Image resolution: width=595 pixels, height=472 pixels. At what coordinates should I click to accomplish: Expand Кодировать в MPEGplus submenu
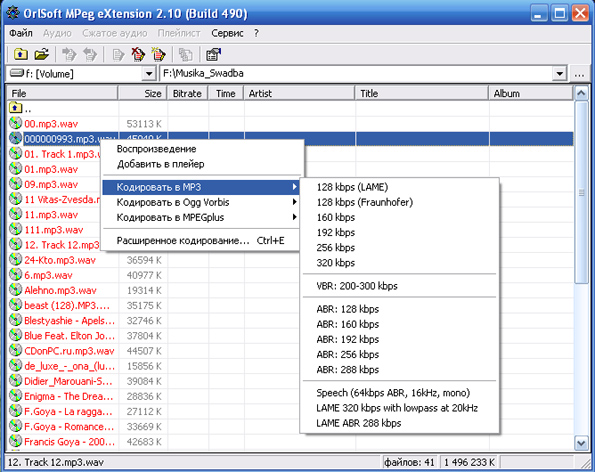click(x=201, y=217)
